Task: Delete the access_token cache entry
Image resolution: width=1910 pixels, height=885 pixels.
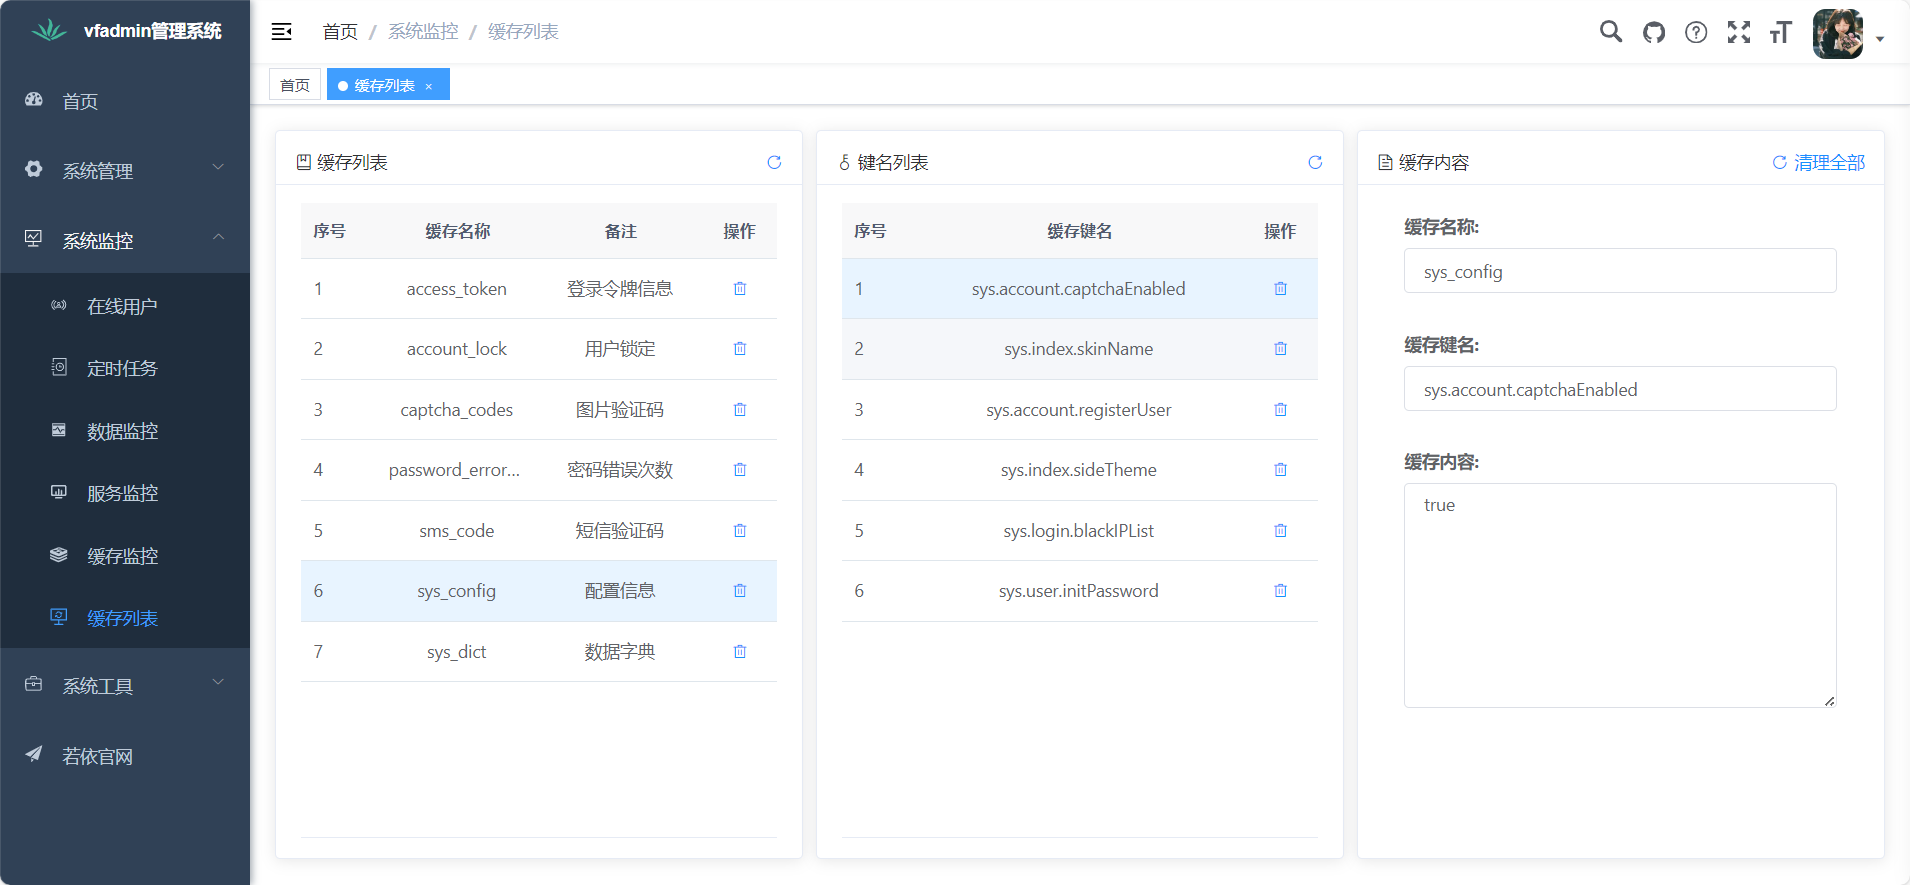Action: [x=740, y=289]
